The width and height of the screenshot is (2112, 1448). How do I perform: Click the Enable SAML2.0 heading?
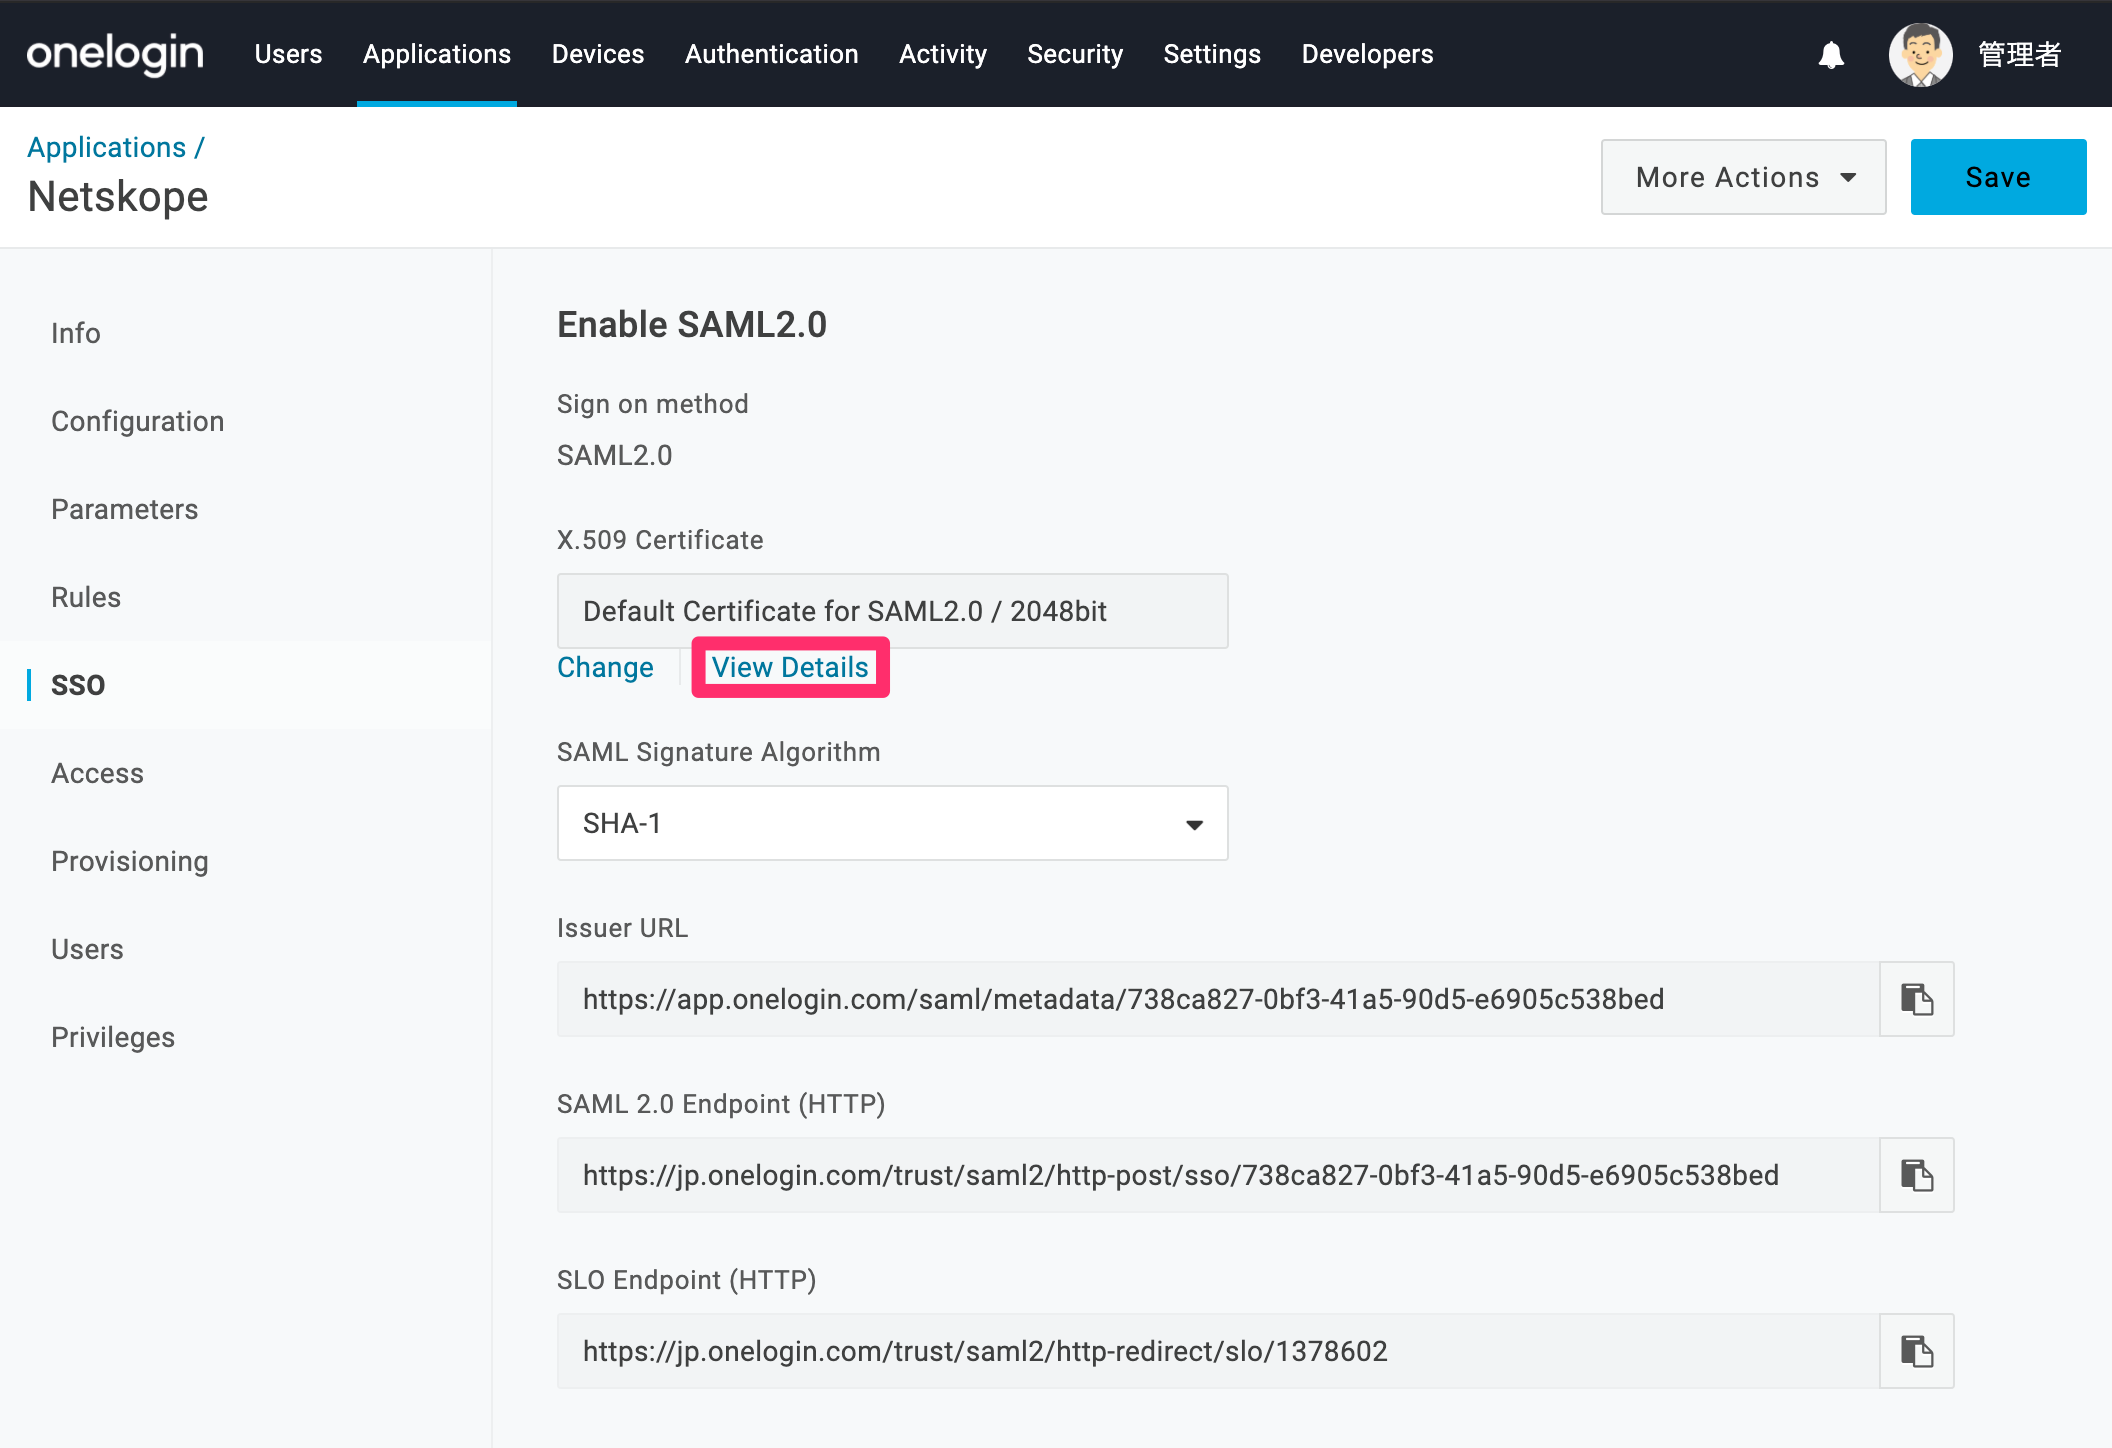click(692, 325)
